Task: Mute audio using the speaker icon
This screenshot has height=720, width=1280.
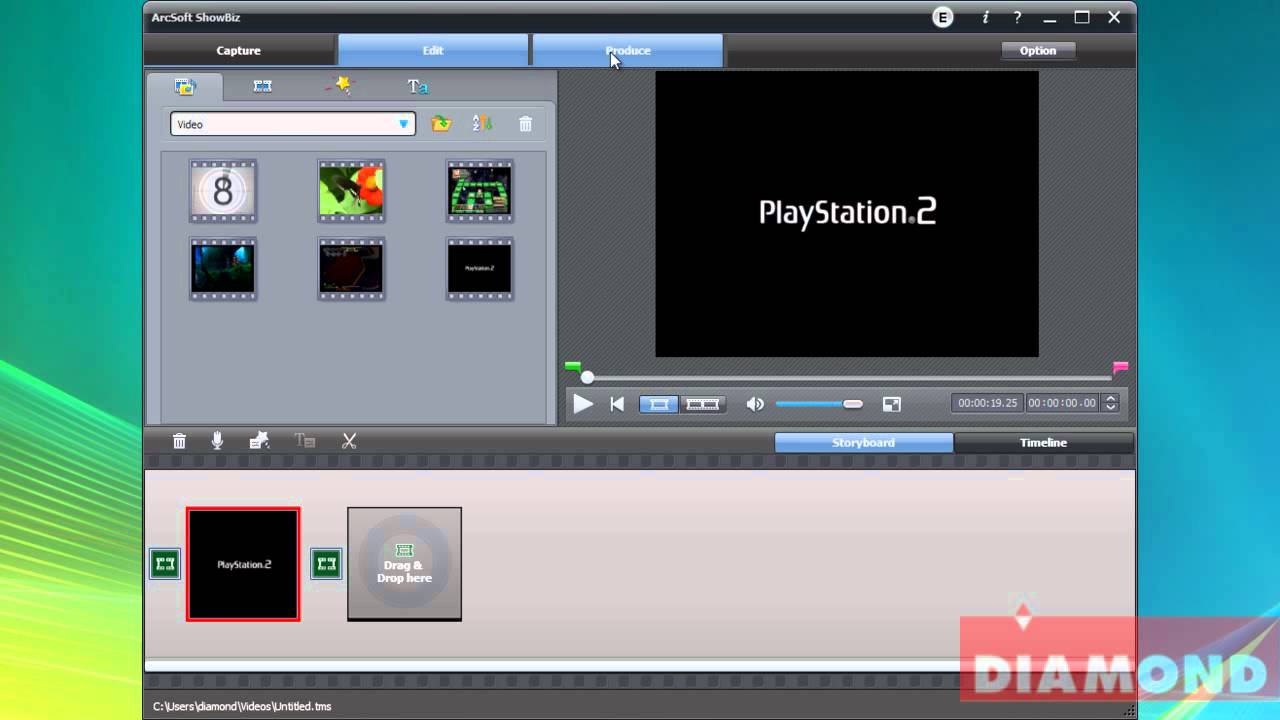Action: 755,404
